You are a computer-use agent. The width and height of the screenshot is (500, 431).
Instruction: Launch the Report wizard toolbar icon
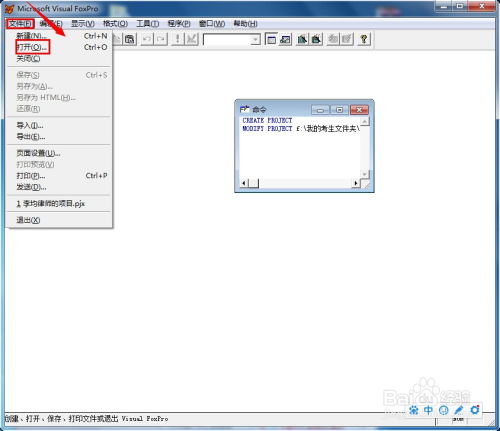[316, 39]
